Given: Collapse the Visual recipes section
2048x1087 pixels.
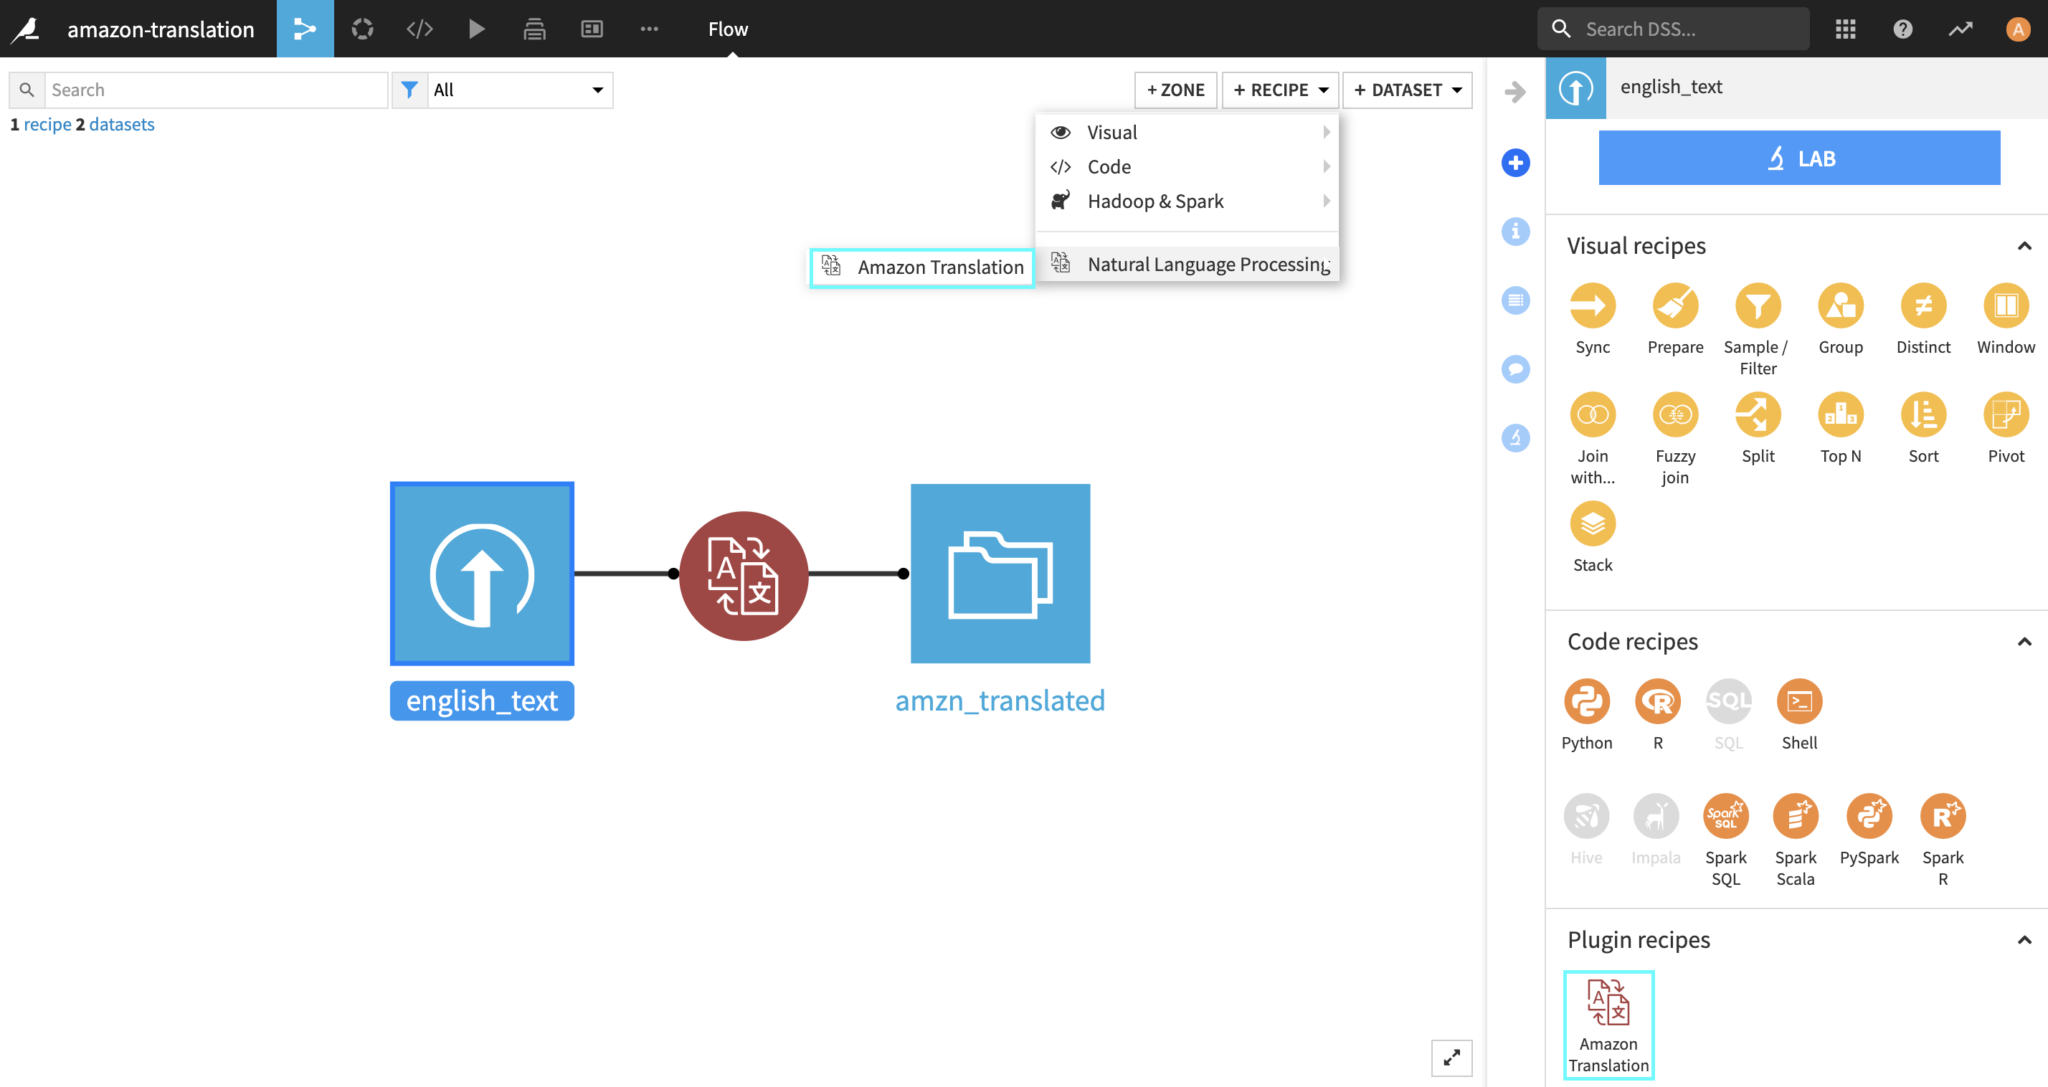Looking at the screenshot, I should click(2024, 246).
